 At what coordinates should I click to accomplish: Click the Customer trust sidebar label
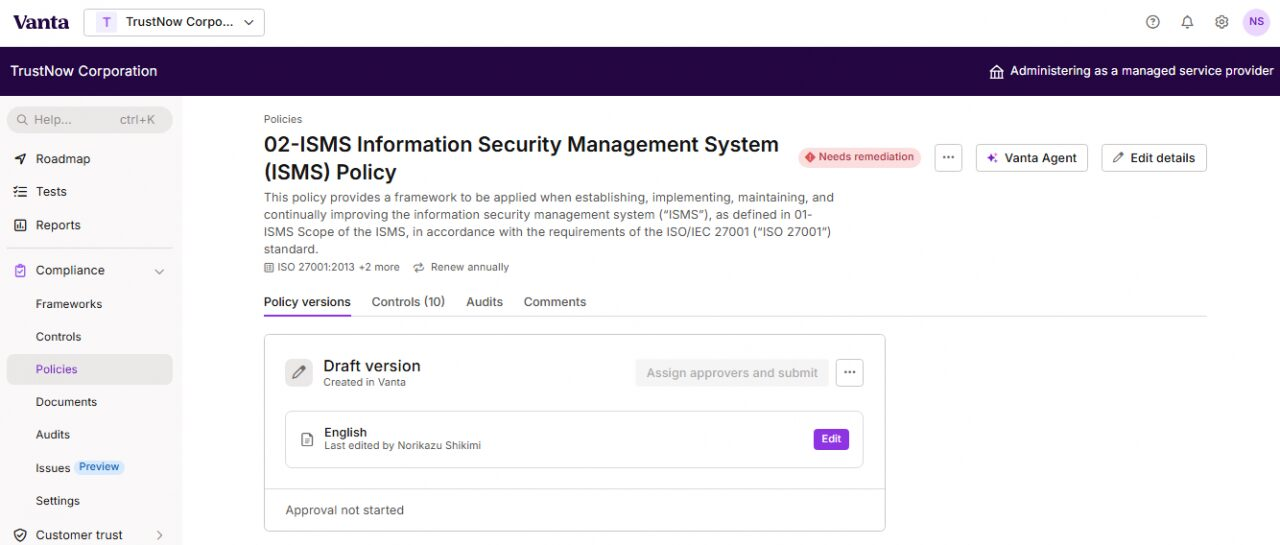click(79, 535)
